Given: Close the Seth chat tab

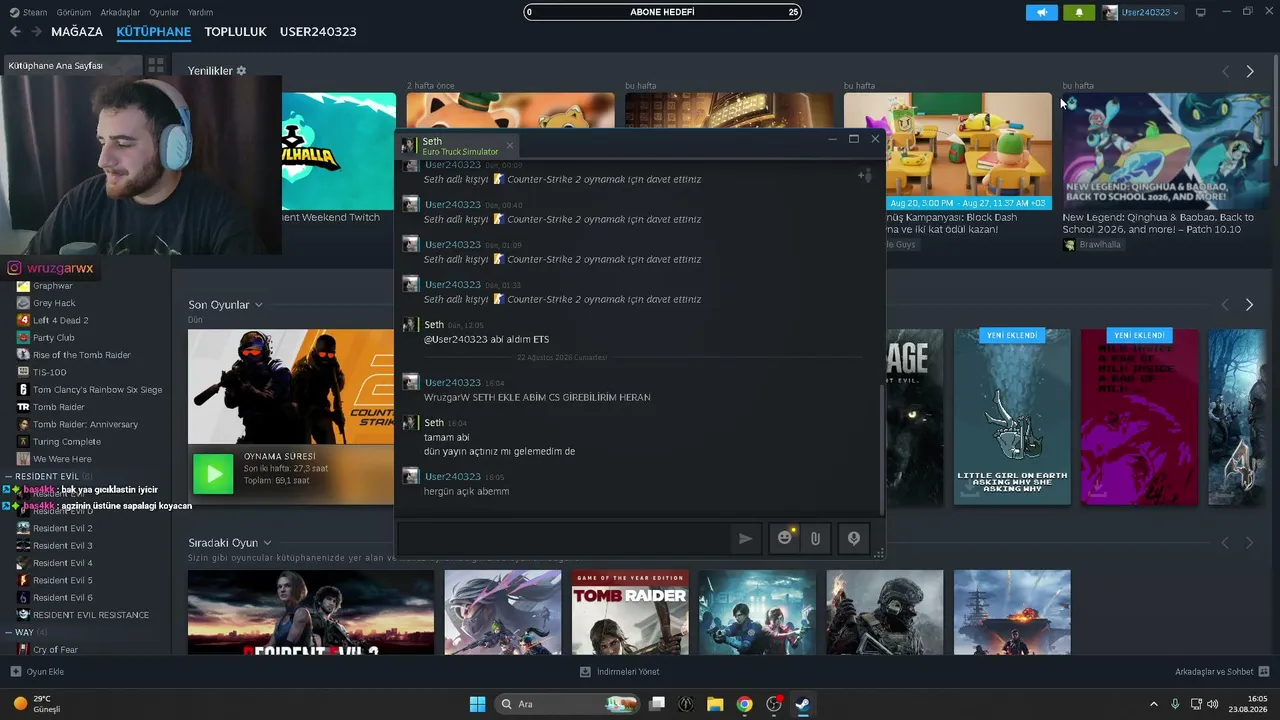Looking at the screenshot, I should coord(509,146).
